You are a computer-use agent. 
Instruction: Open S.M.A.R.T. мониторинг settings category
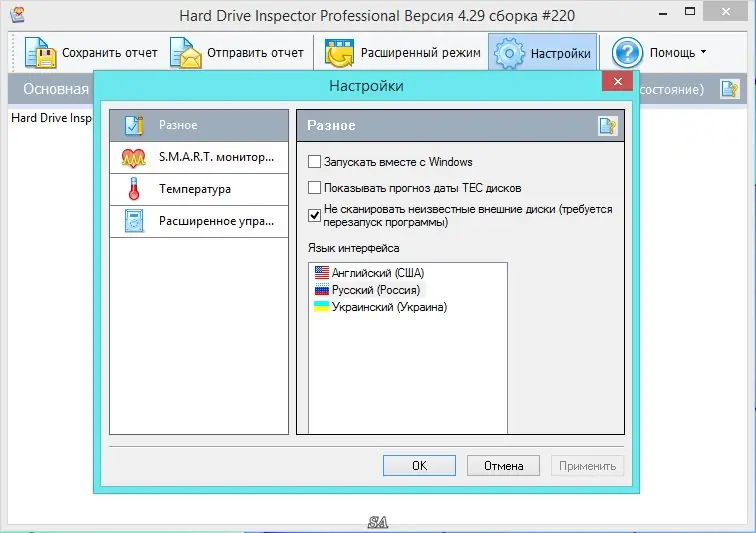tap(199, 157)
